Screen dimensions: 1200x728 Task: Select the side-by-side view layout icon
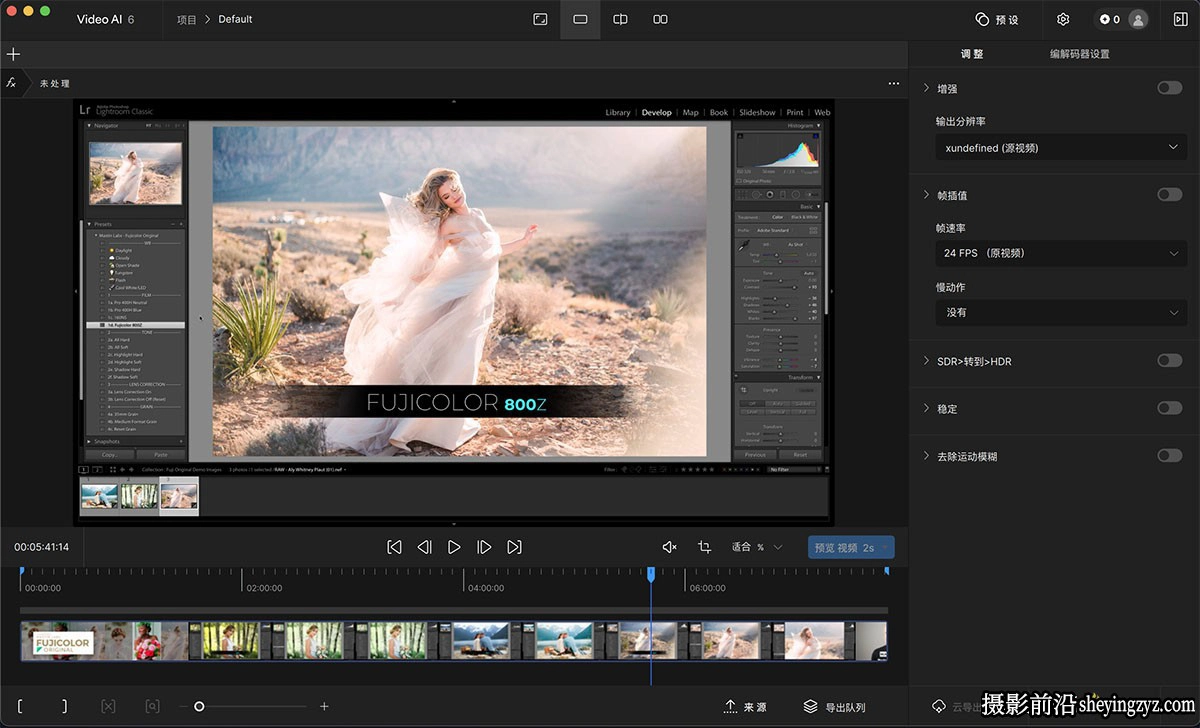pyautogui.click(x=660, y=19)
